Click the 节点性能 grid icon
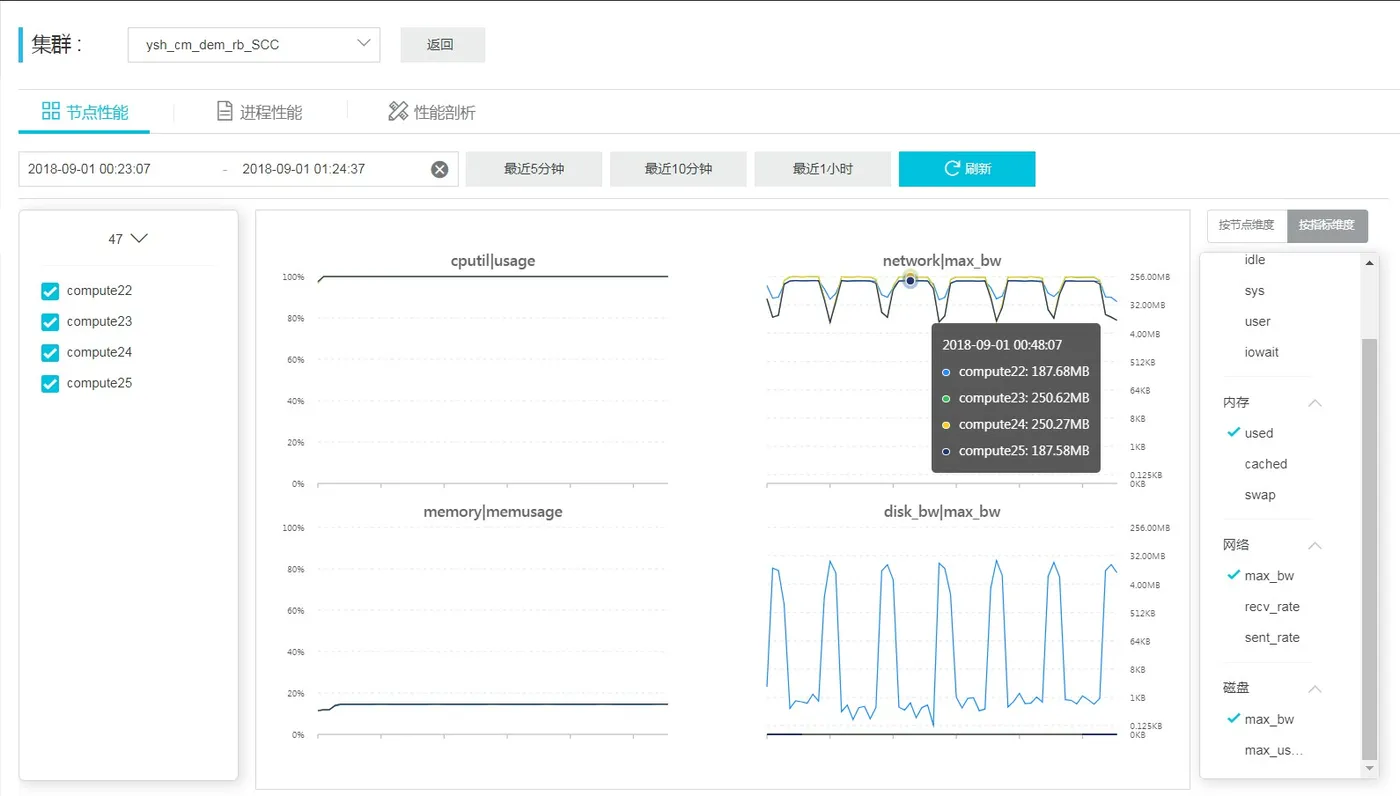This screenshot has width=1400, height=796. pyautogui.click(x=50, y=111)
